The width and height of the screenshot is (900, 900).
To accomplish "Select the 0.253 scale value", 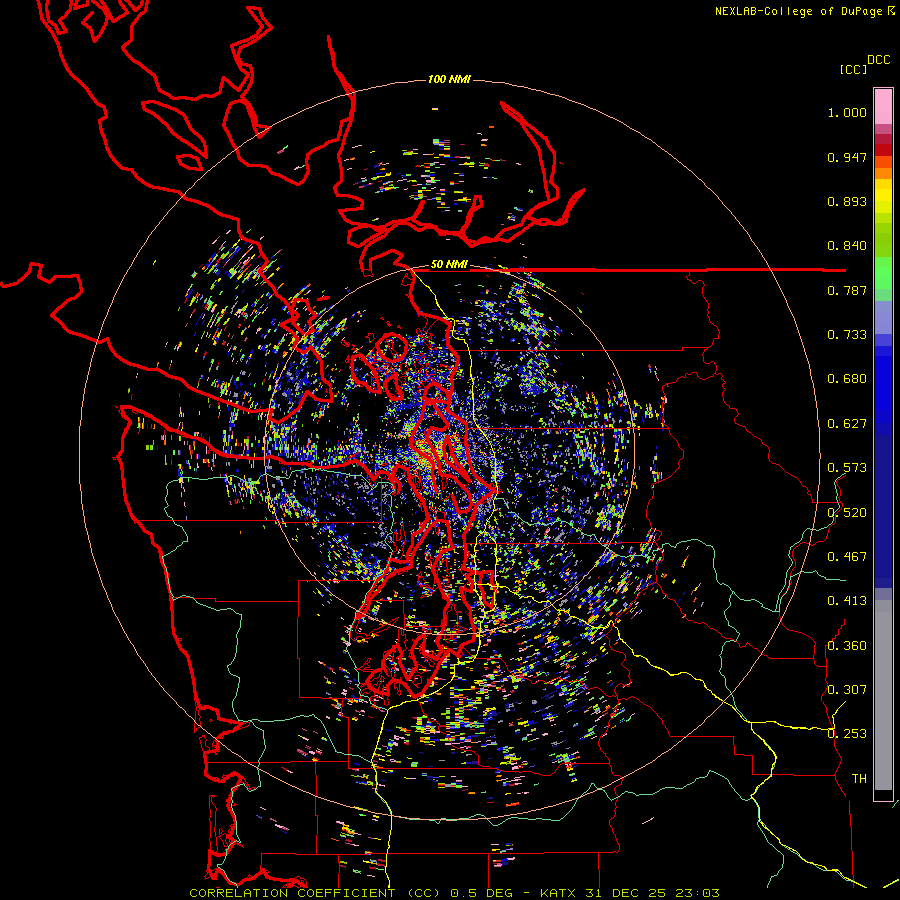I will coord(847,734).
